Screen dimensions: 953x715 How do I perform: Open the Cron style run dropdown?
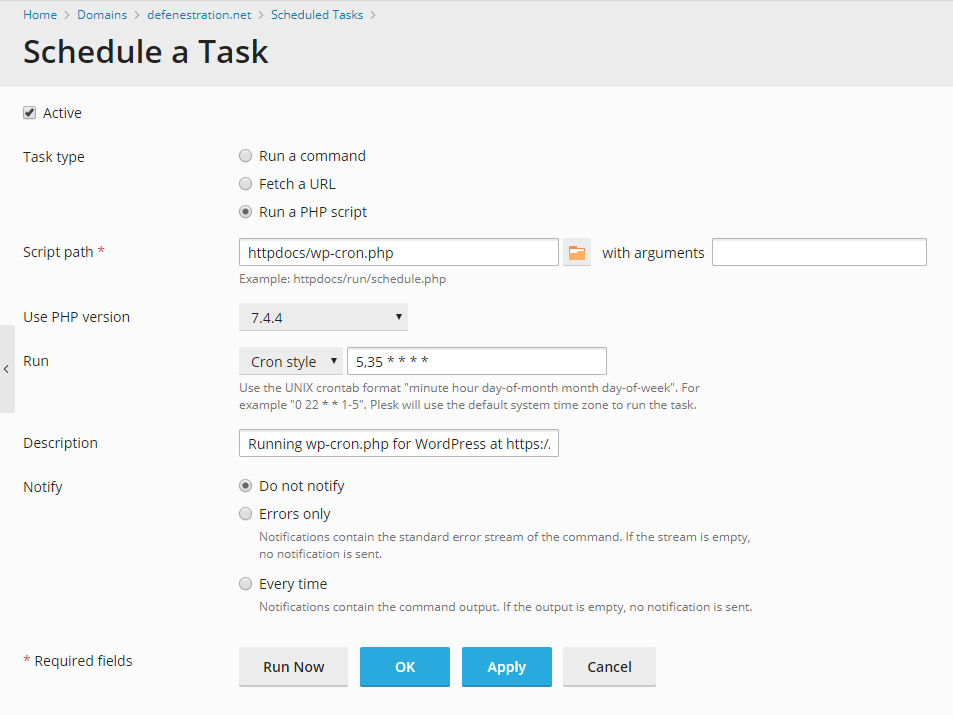291,361
